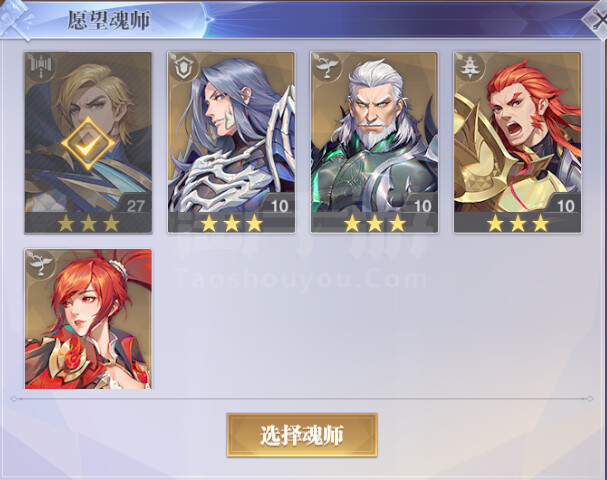
Task: Click the leaf class icon on female hero card
Action: (x=41, y=264)
